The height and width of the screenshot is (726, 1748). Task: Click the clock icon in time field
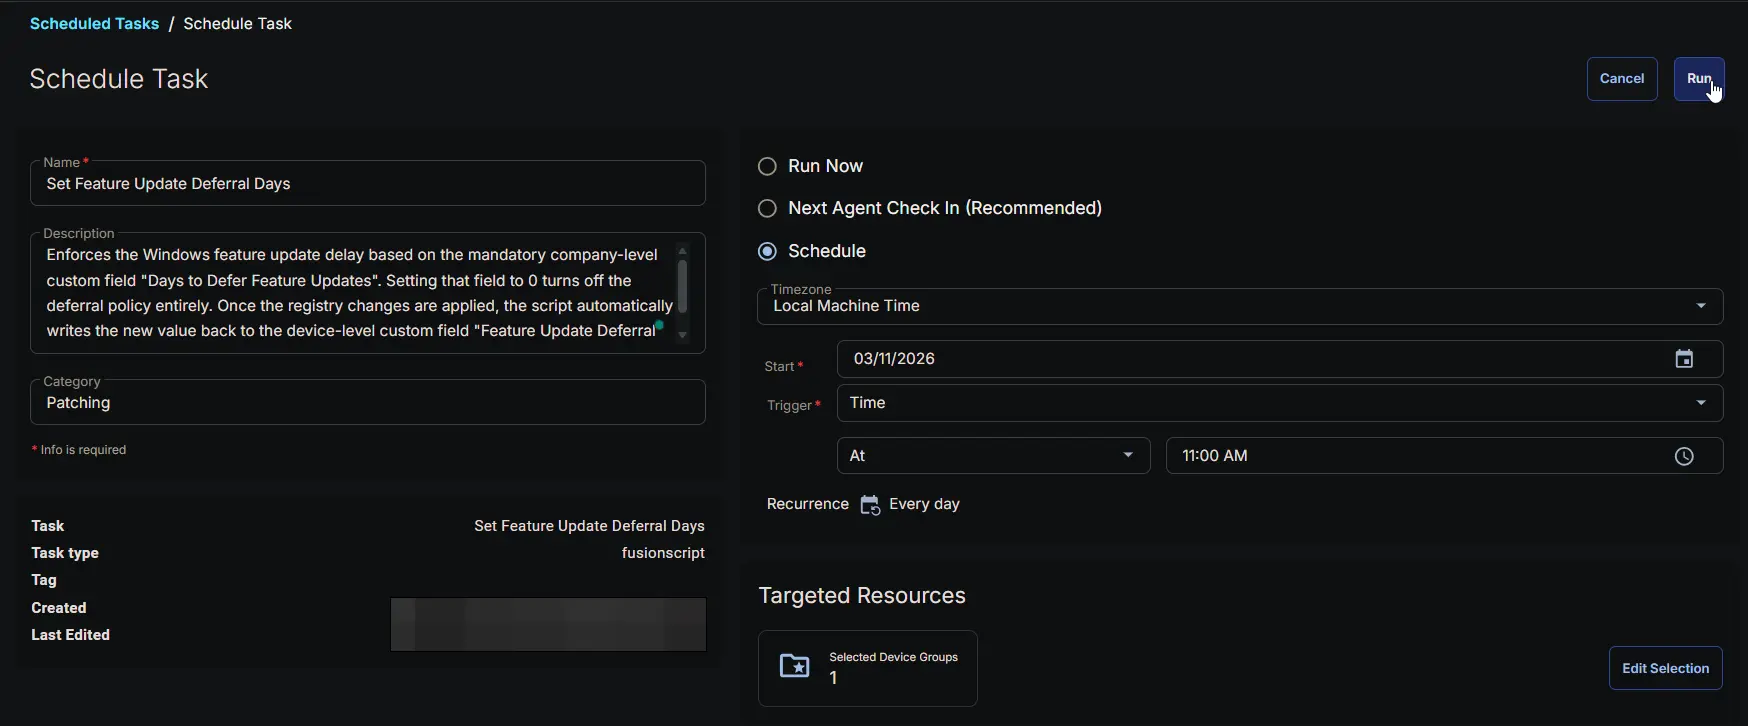pyautogui.click(x=1684, y=456)
